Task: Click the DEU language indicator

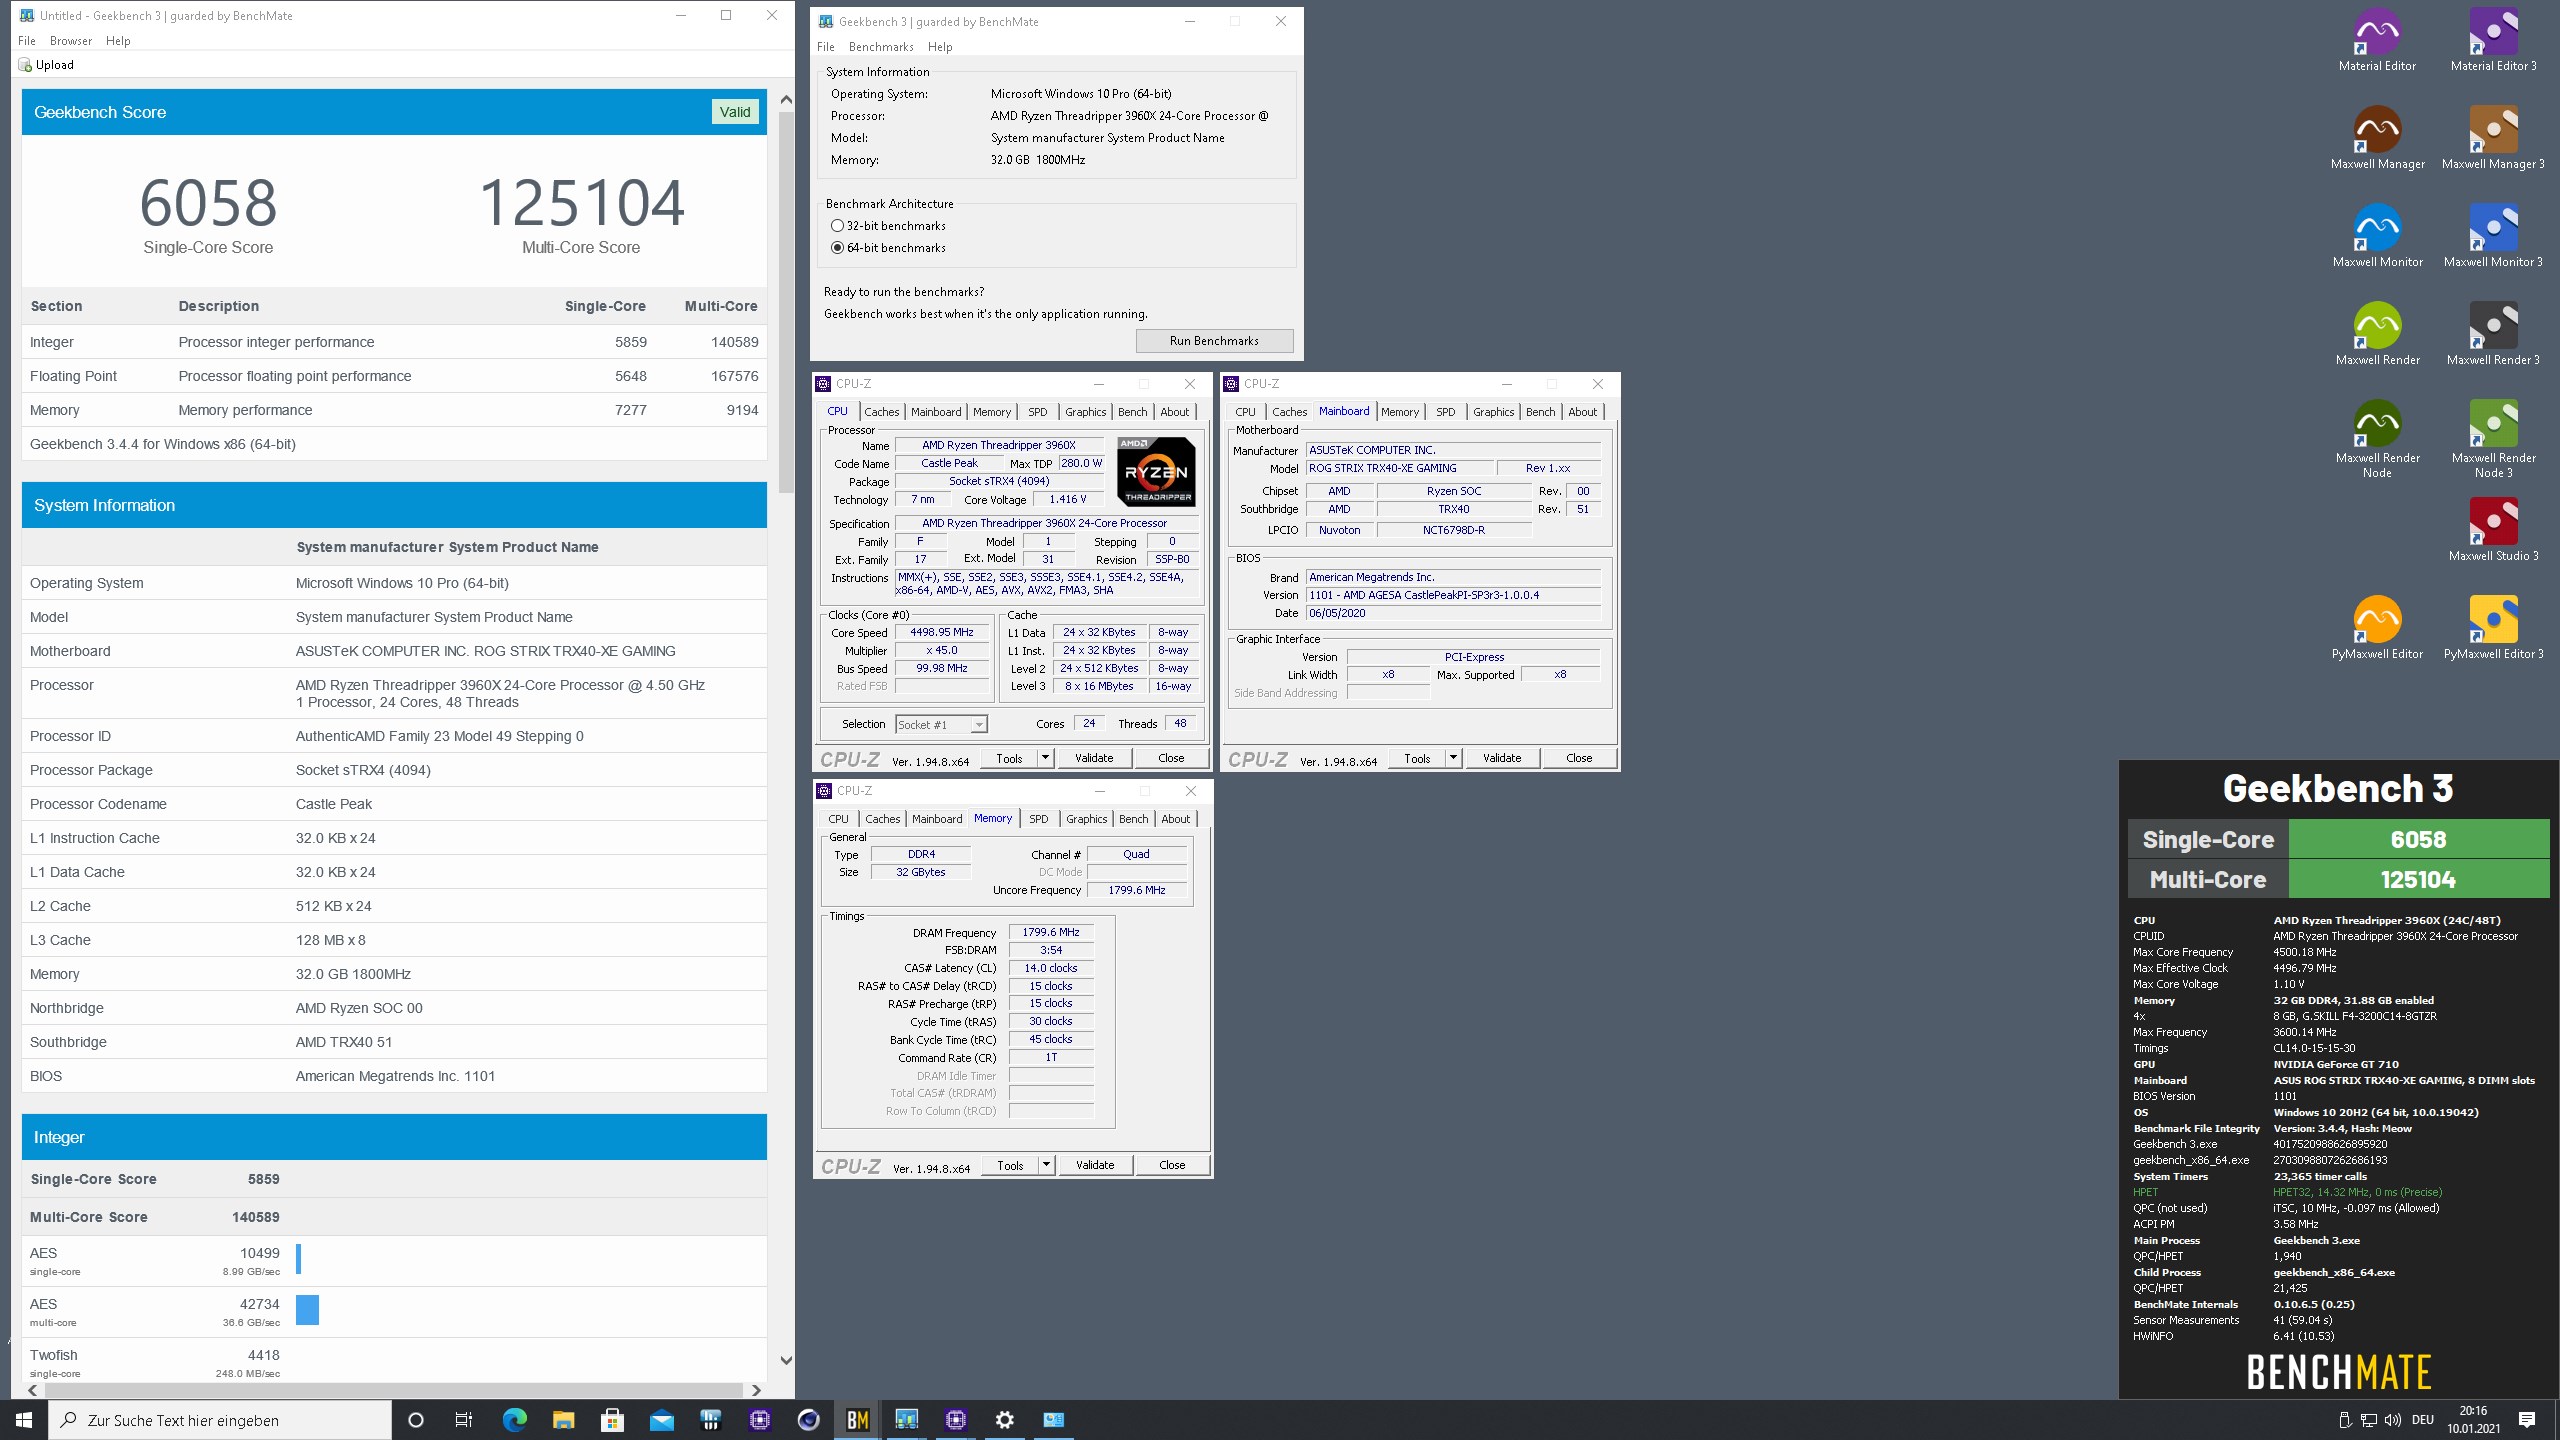Action: [2423, 1420]
